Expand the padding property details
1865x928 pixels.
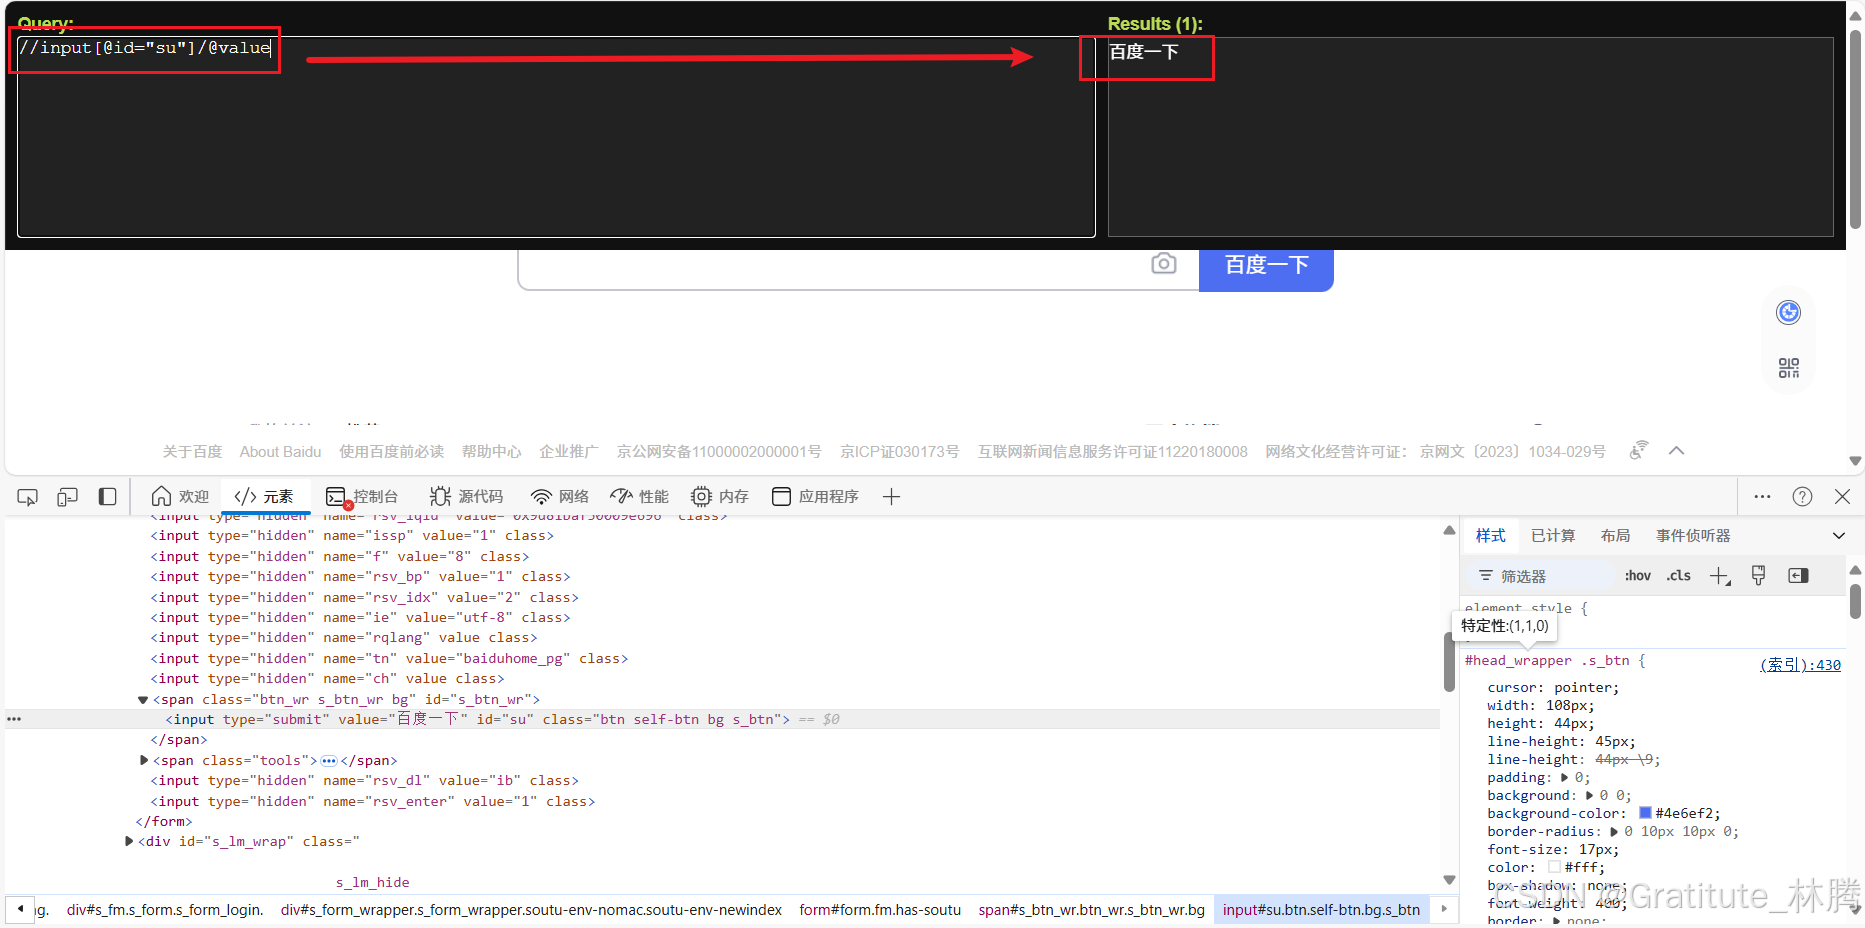pos(1566,777)
